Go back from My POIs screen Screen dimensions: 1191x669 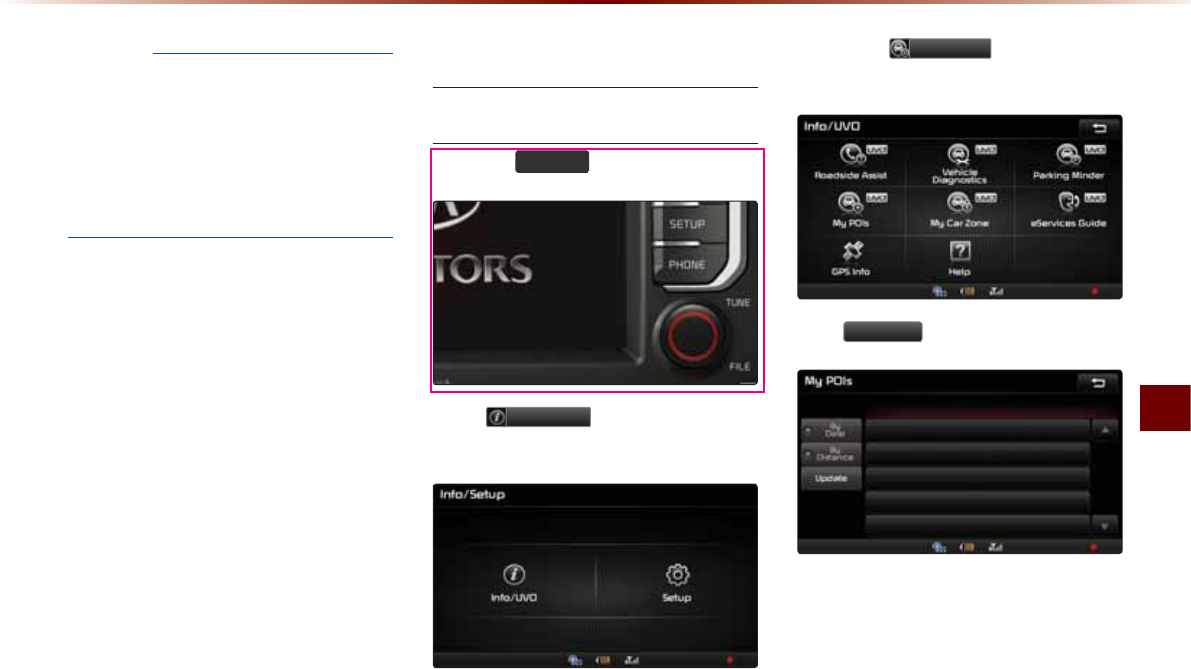(1098, 383)
